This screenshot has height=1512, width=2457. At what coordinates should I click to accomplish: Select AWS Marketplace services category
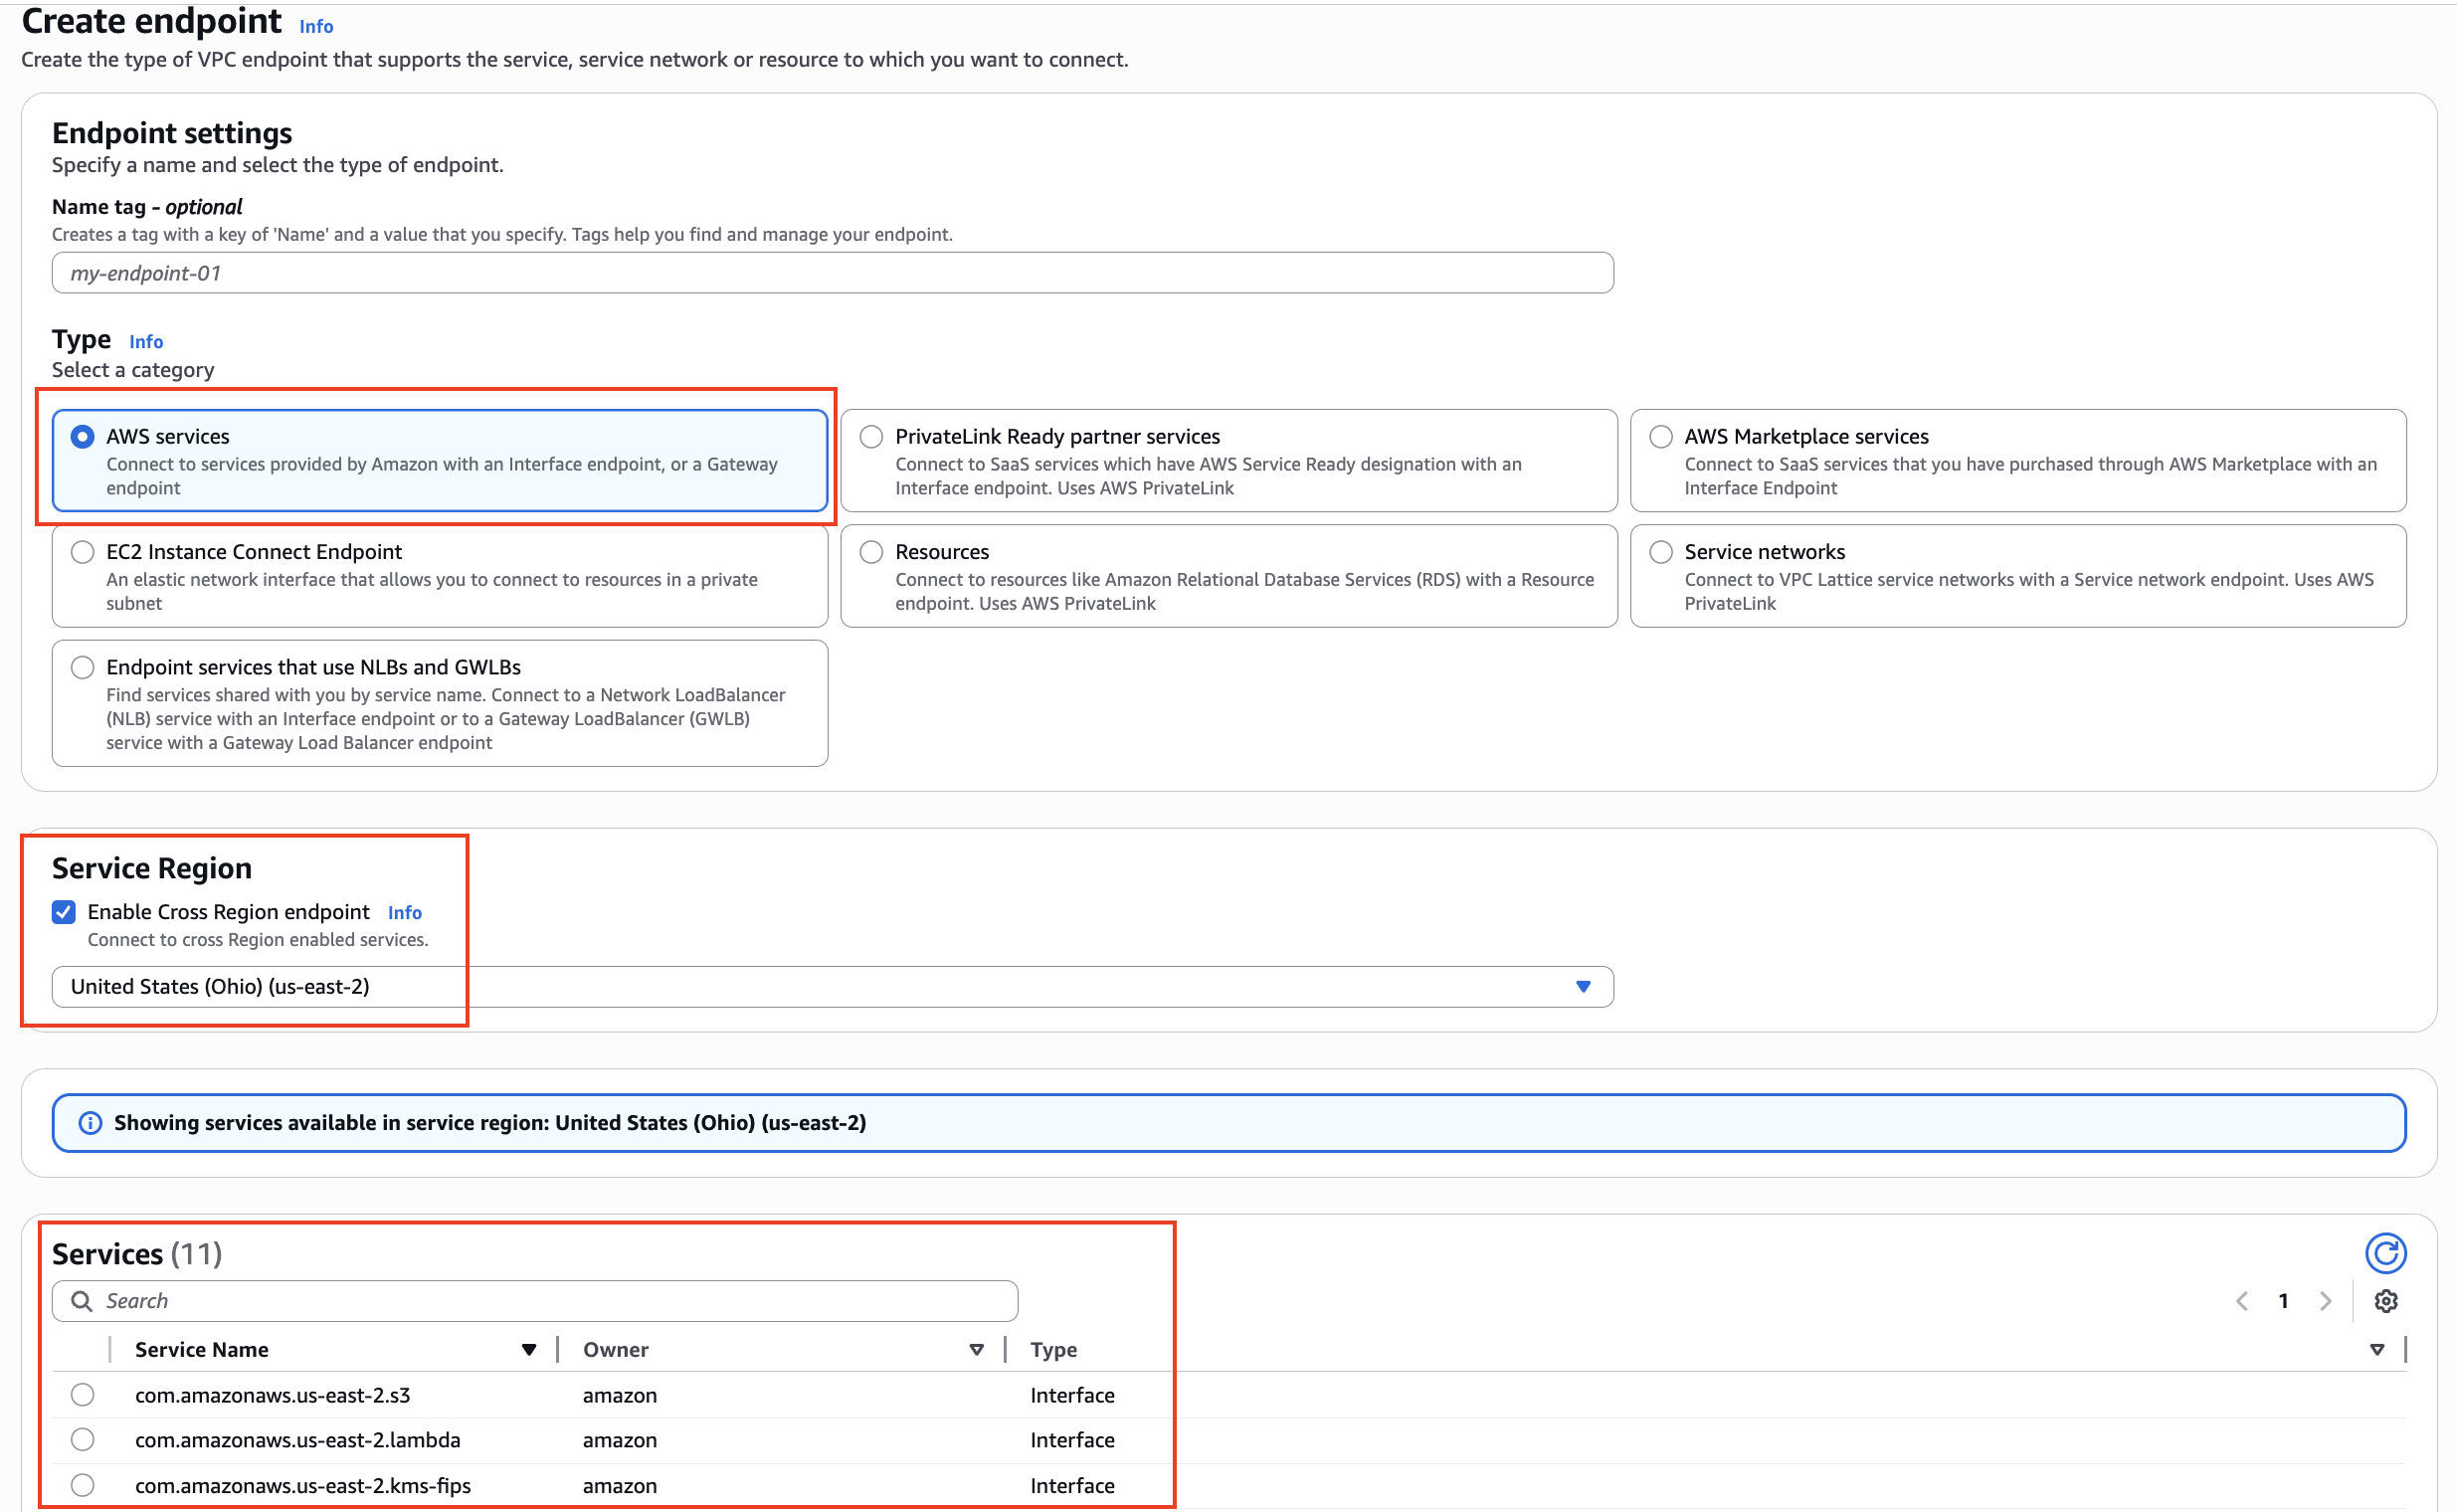tap(1661, 436)
